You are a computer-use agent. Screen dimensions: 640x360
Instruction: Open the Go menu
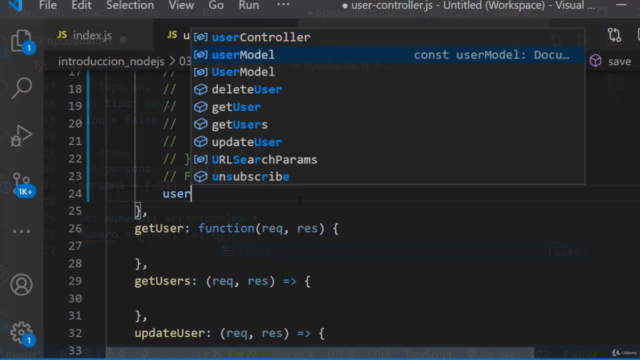pyautogui.click(x=216, y=5)
